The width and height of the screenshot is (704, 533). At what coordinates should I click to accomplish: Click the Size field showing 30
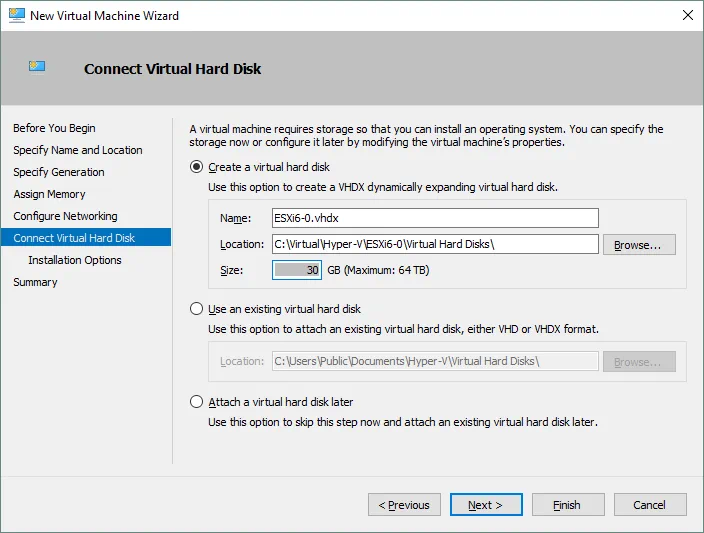click(x=297, y=270)
